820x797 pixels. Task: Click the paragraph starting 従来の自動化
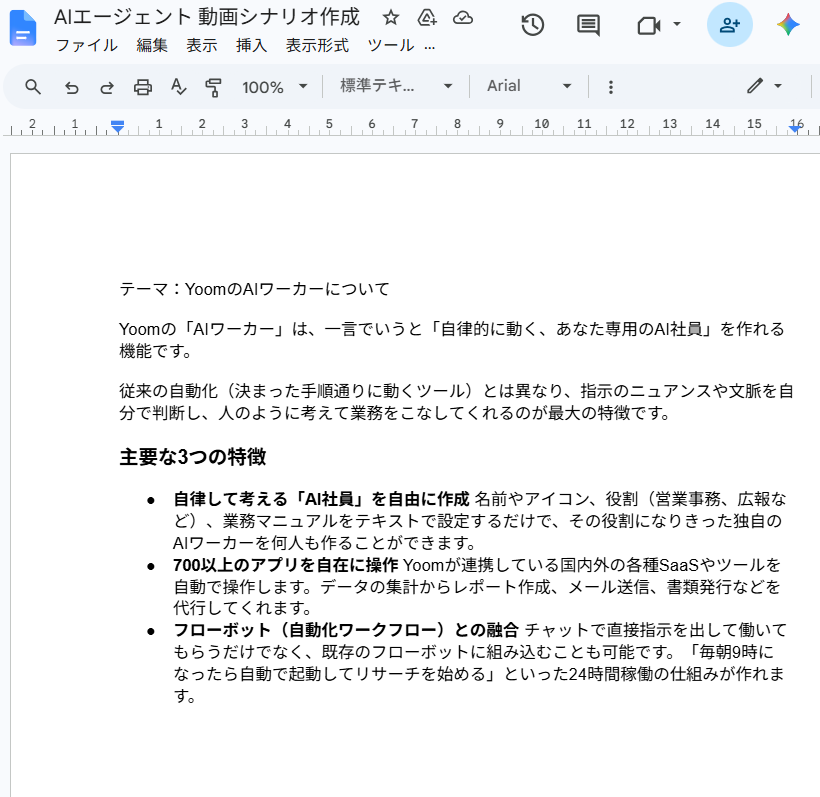(x=456, y=402)
